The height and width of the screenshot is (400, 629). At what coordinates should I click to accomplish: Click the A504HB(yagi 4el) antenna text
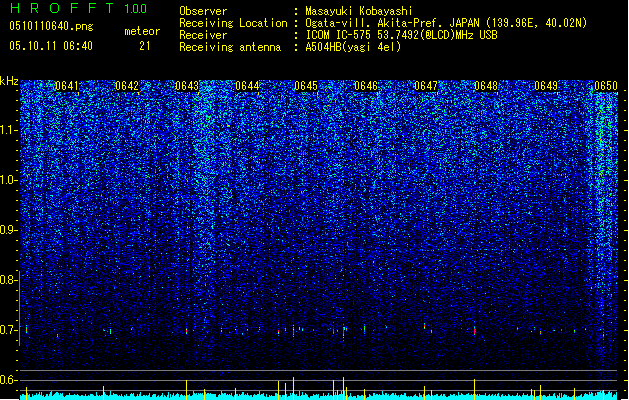point(353,47)
